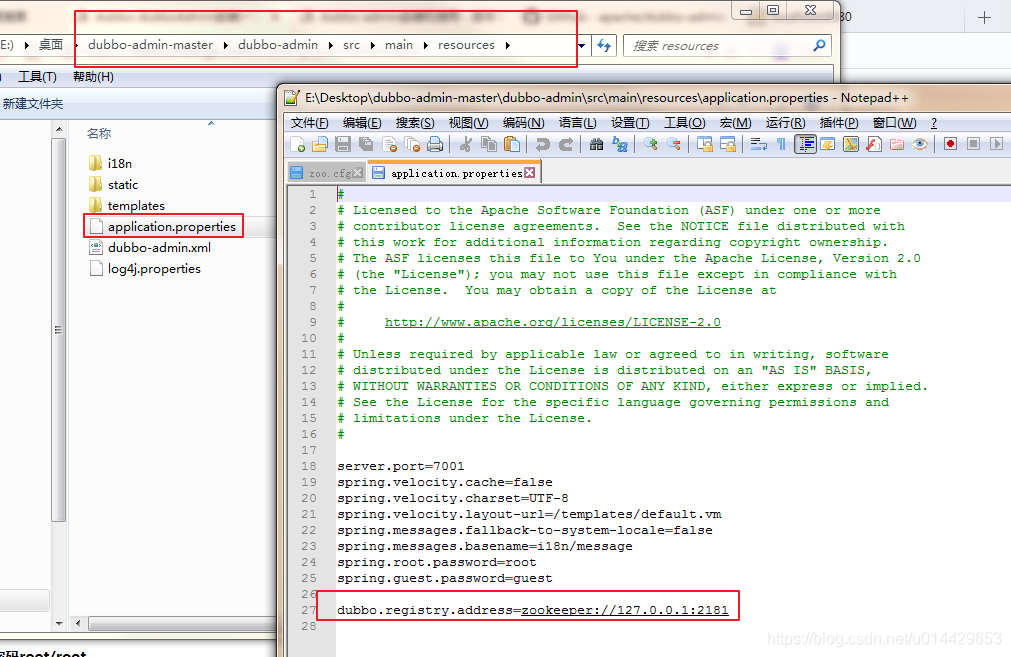Expand the arrow after dubbo-admin-master breadcrumb
Screen dimensions: 1011x657
point(226,45)
